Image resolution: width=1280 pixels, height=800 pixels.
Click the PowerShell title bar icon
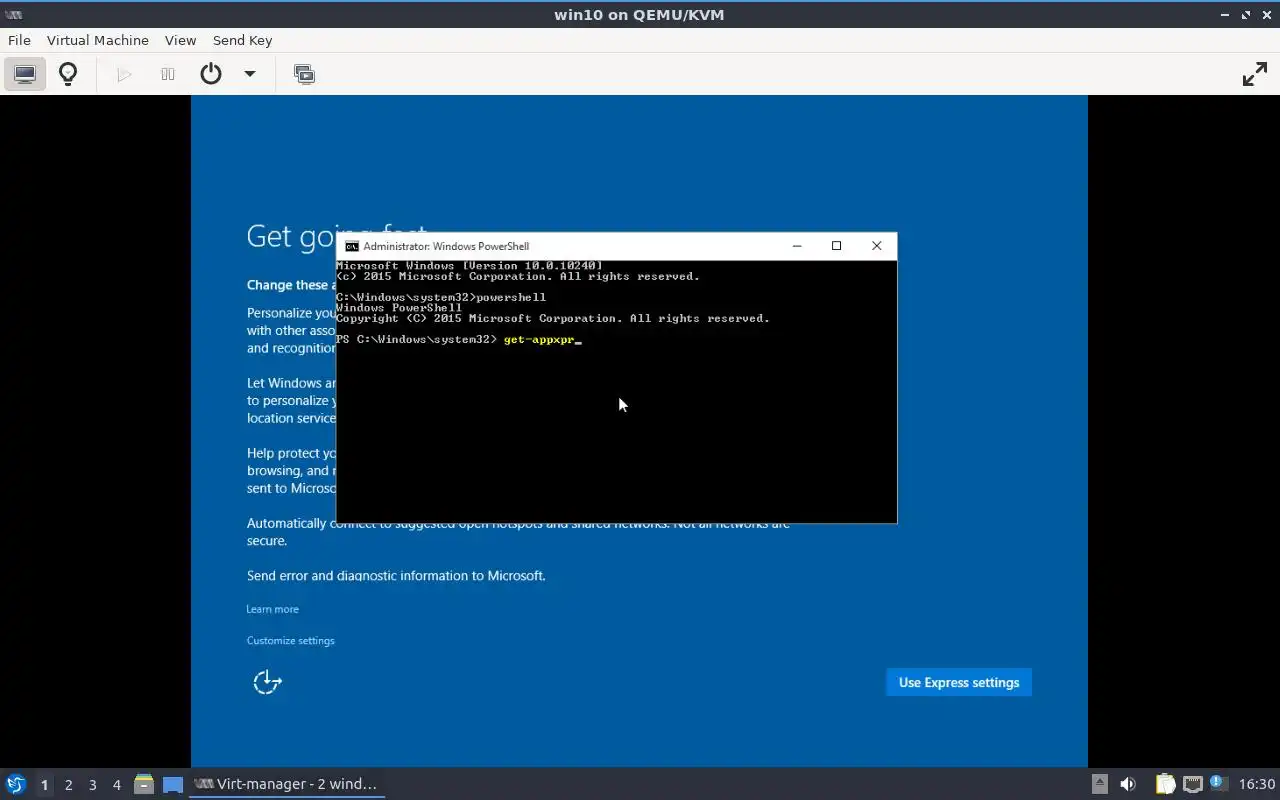point(352,246)
